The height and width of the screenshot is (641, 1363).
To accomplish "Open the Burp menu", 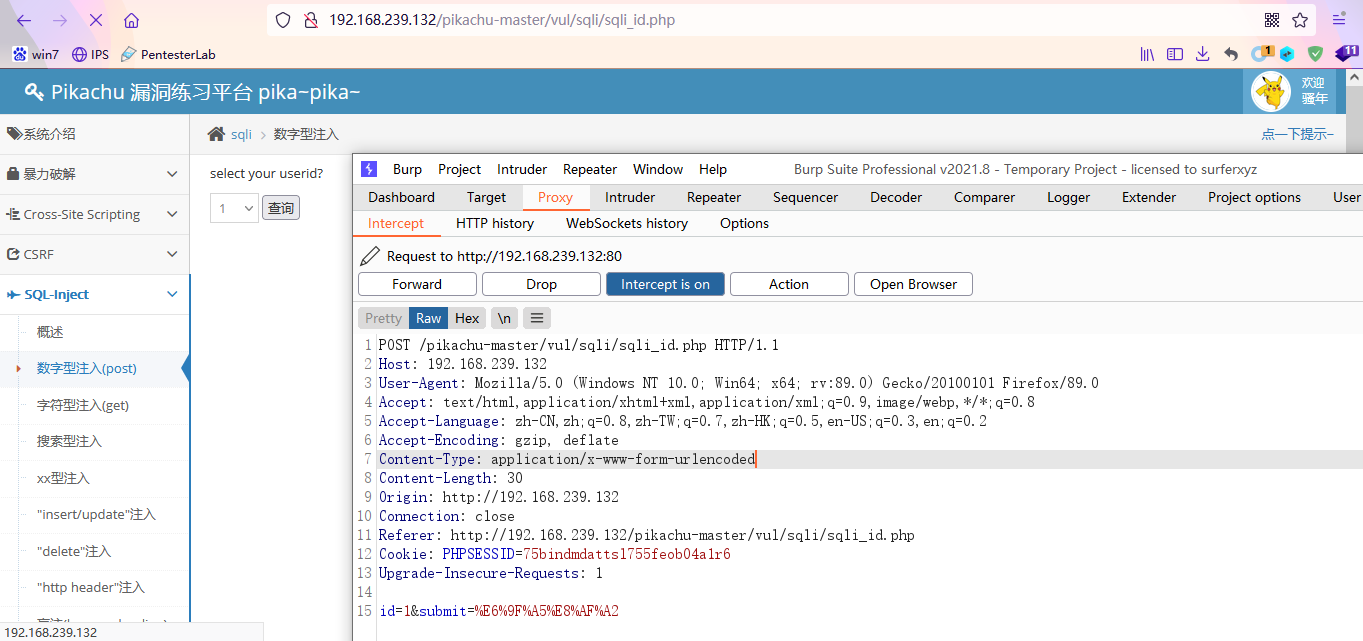I will [x=407, y=169].
